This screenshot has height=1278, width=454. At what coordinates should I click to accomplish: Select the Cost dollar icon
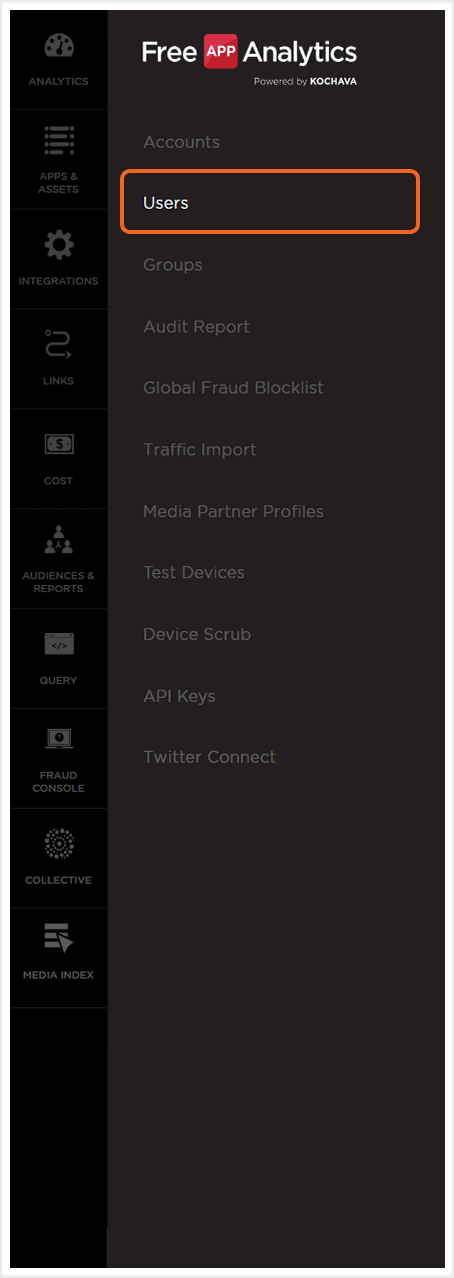58,444
